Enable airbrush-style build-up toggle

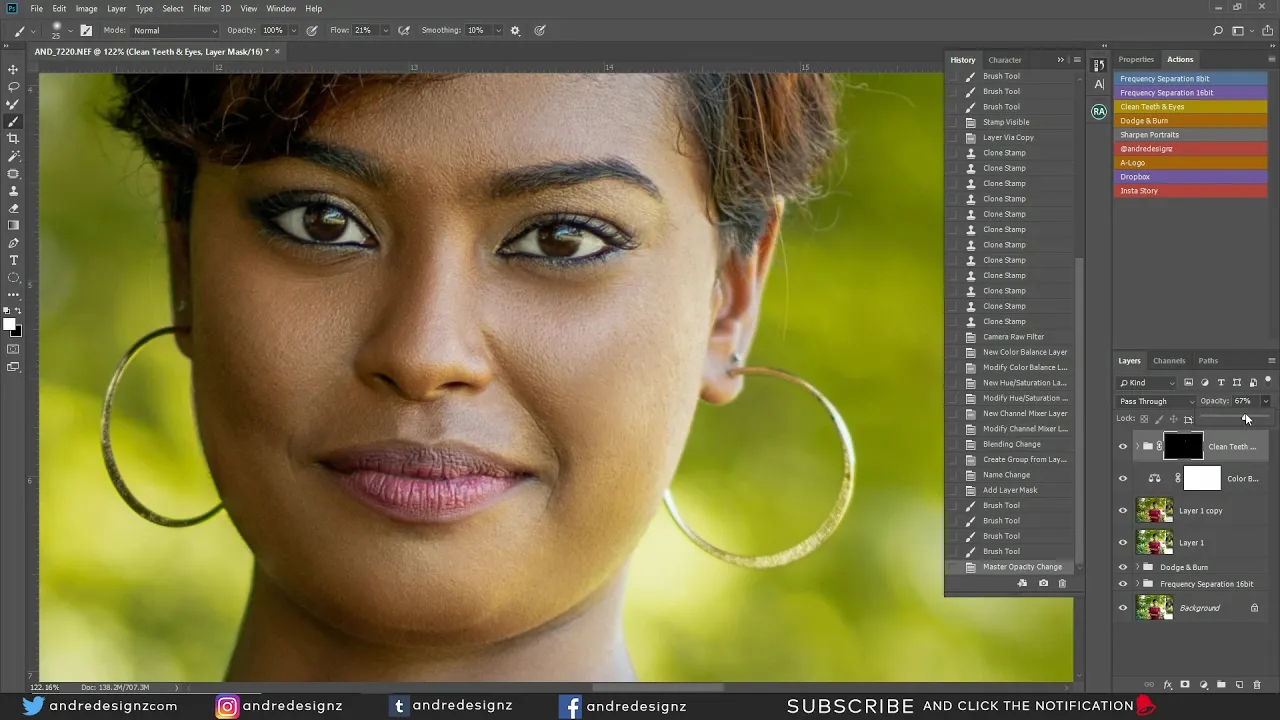click(404, 31)
